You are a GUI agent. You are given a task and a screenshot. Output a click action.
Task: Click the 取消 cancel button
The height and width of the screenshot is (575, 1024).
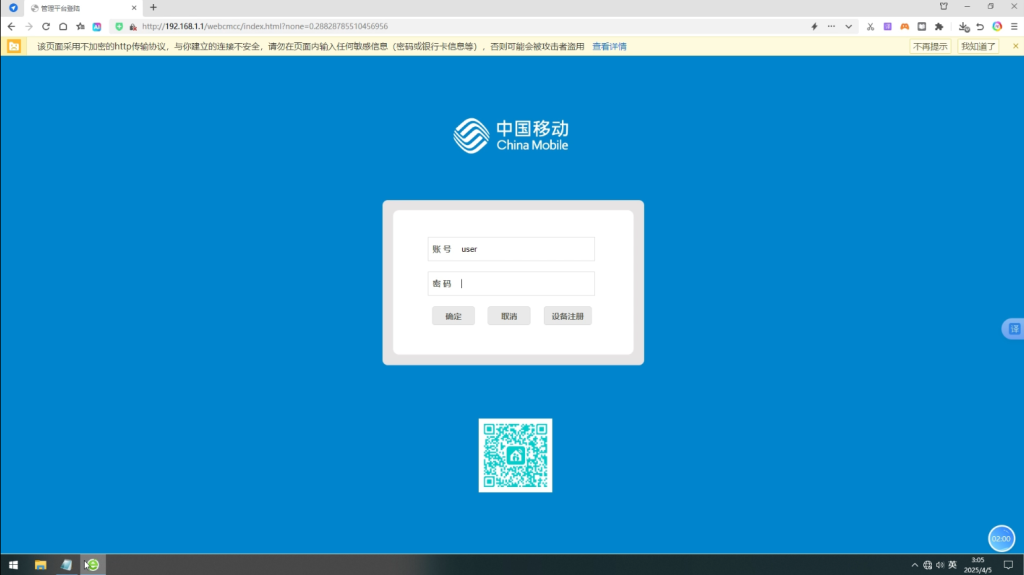tap(509, 316)
